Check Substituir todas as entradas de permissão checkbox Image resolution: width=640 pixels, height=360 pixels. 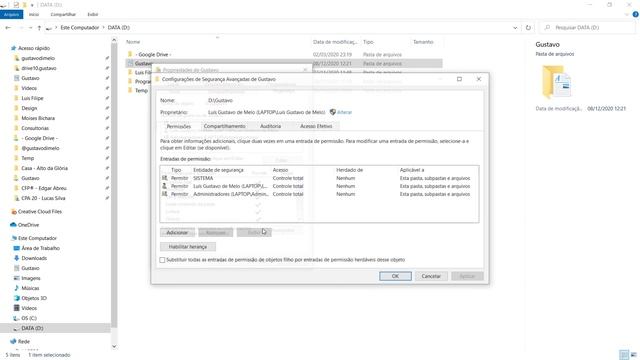pos(162,260)
